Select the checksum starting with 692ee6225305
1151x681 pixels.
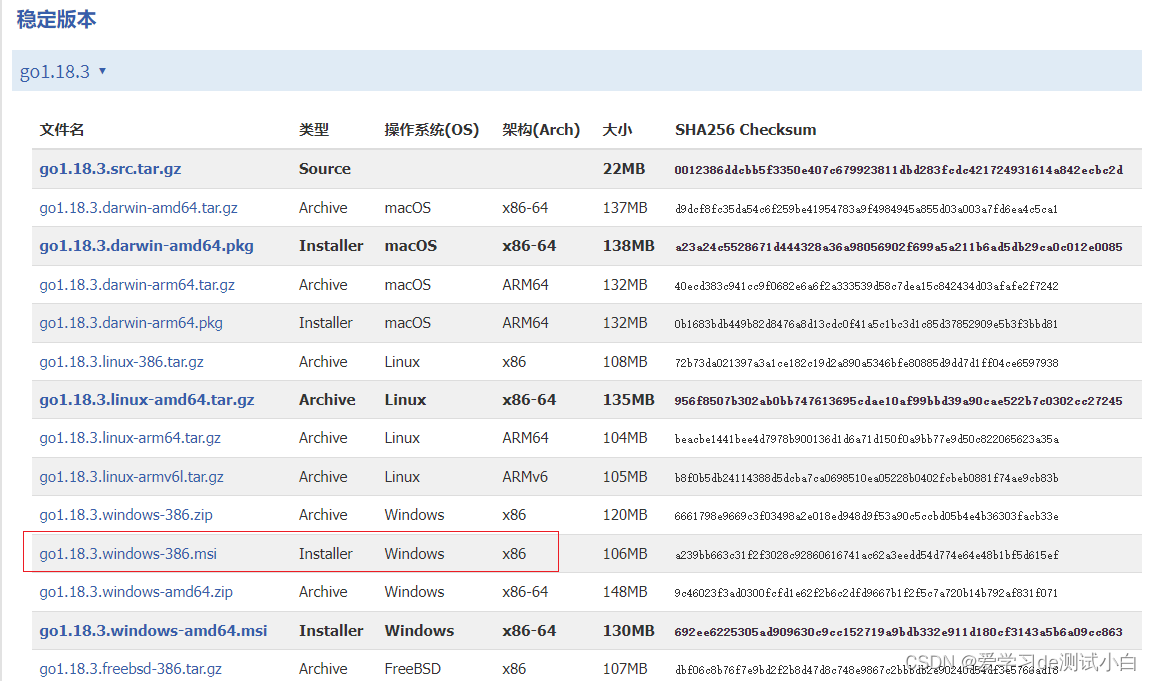click(x=898, y=632)
